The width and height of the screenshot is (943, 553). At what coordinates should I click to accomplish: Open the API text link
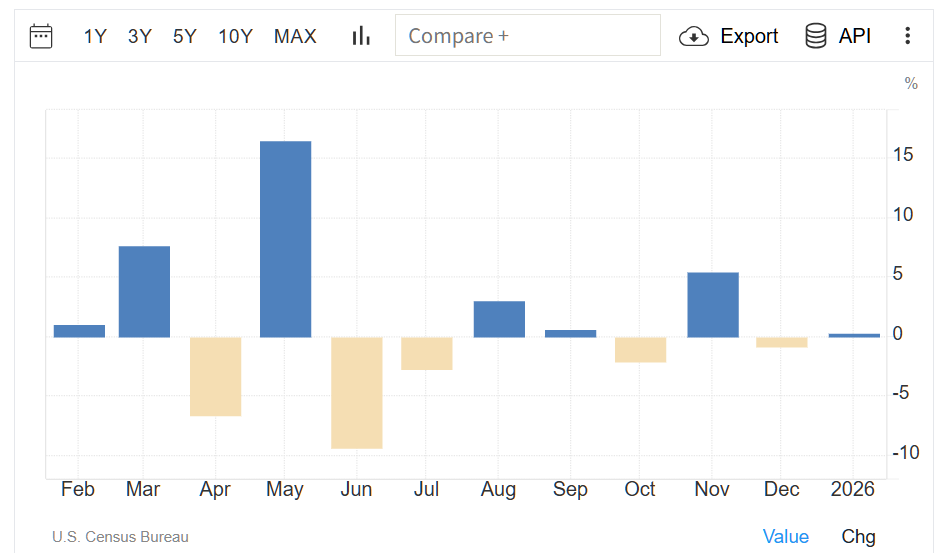pos(855,36)
